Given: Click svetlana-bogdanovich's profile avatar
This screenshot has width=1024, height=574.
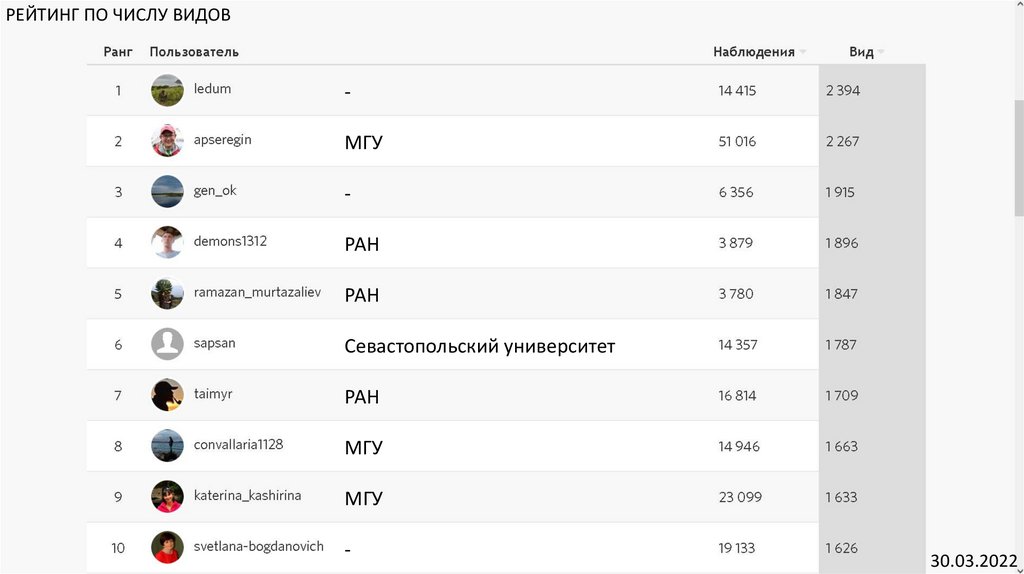Looking at the screenshot, I should pos(167,548).
